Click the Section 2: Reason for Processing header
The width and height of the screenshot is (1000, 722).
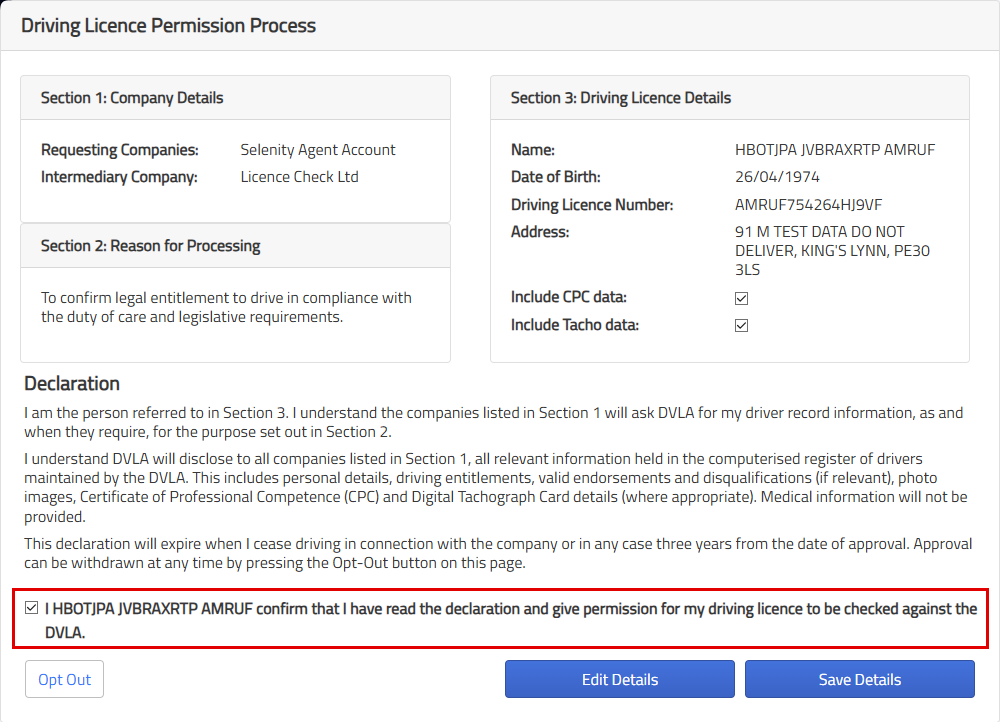[x=150, y=246]
